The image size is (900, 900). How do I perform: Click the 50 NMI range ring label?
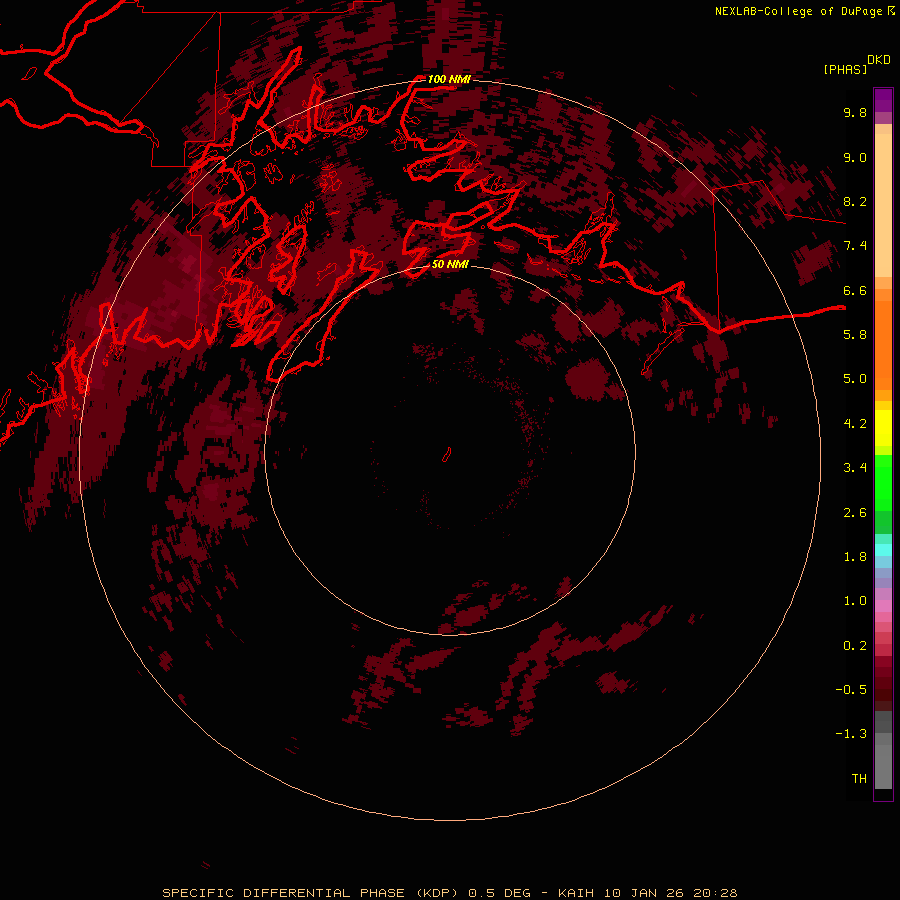(x=450, y=264)
